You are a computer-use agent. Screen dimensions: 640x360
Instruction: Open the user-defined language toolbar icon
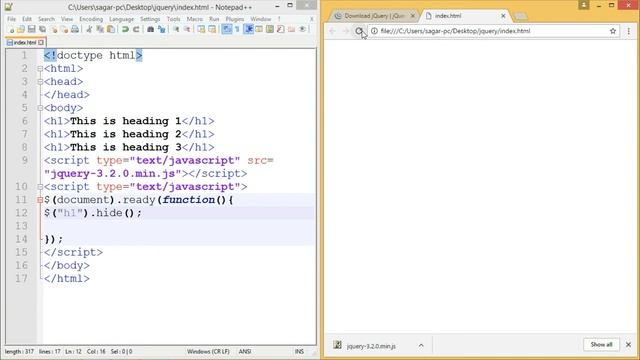click(259, 29)
